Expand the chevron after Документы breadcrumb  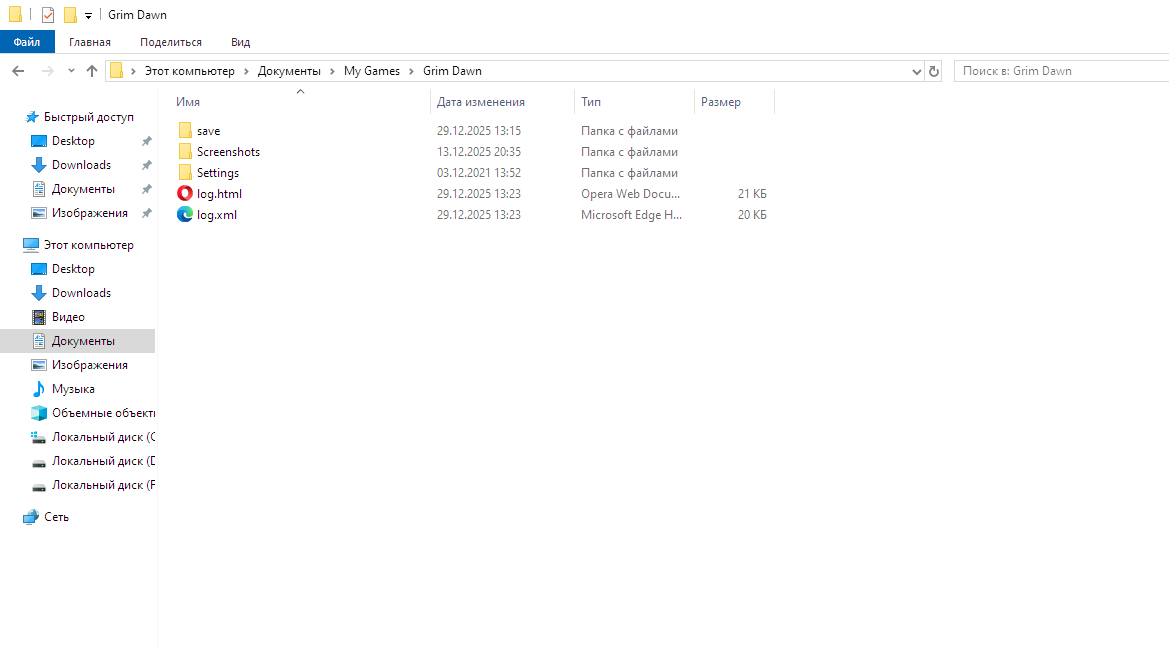[333, 71]
